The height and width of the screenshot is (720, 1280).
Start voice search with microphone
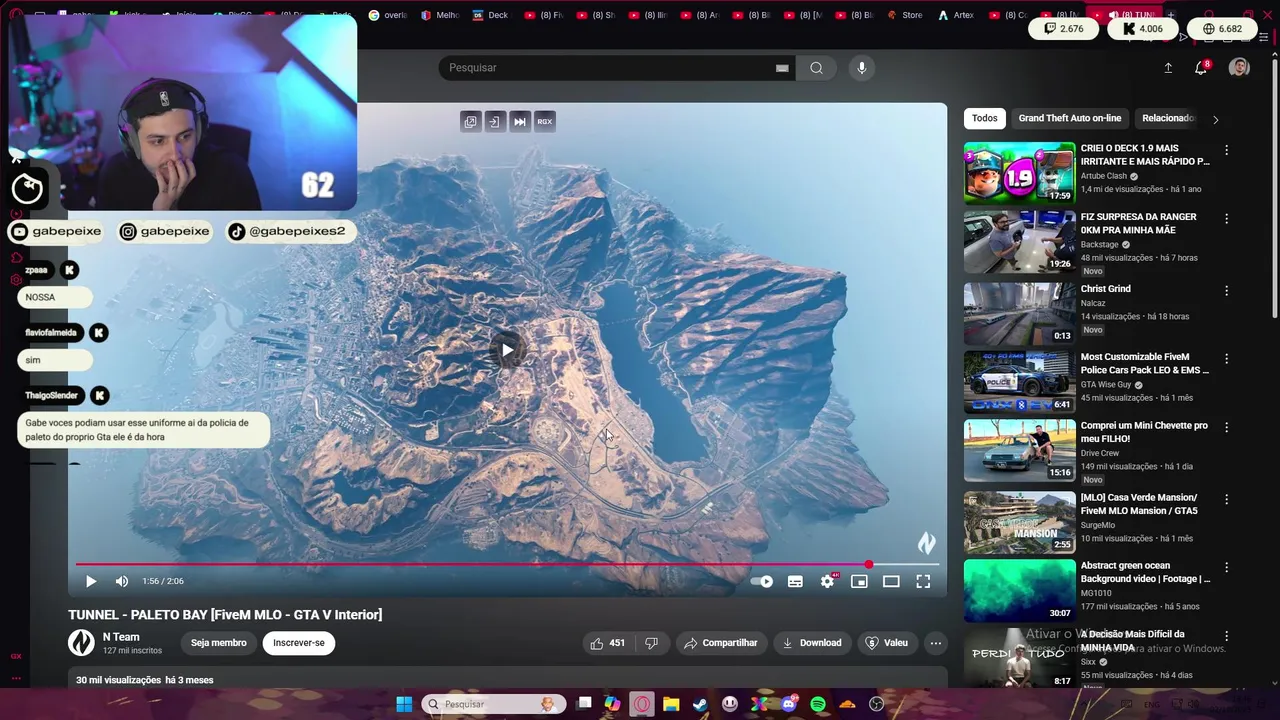862,68
